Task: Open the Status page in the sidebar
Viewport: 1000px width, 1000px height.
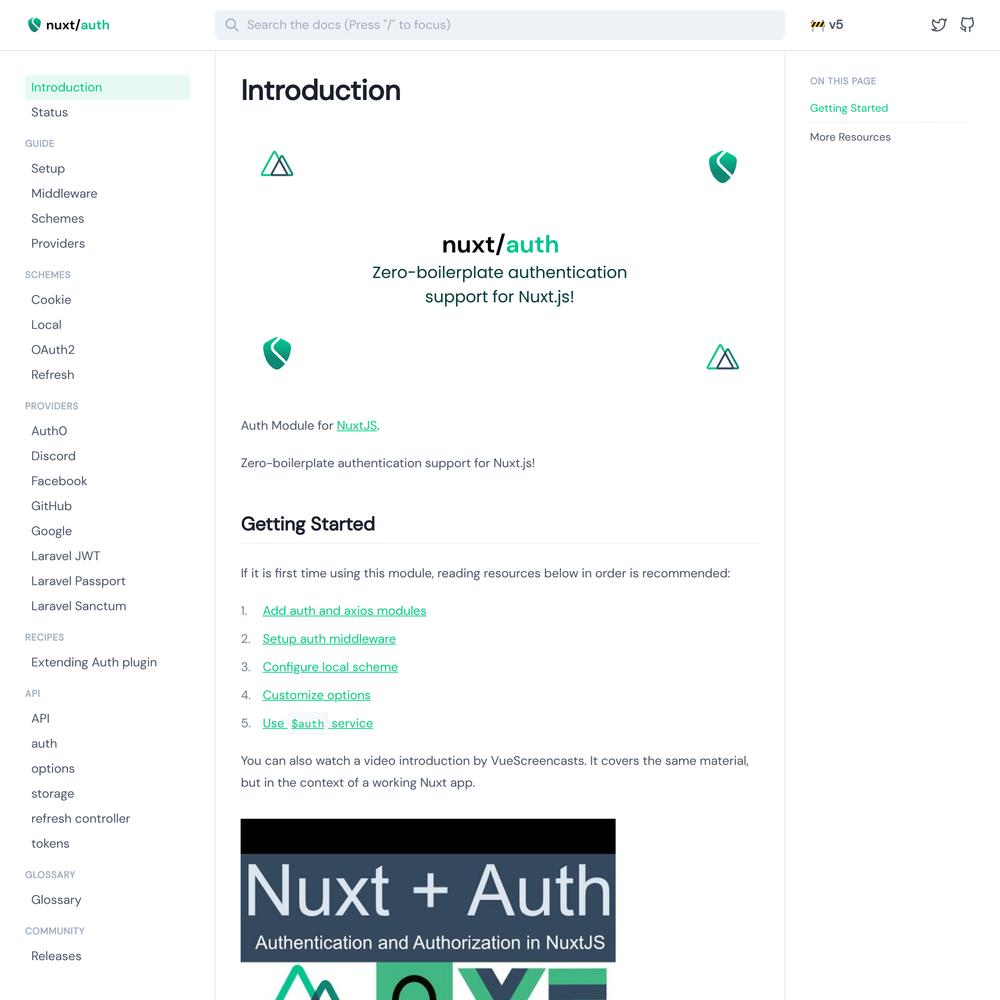Action: pyautogui.click(x=49, y=112)
